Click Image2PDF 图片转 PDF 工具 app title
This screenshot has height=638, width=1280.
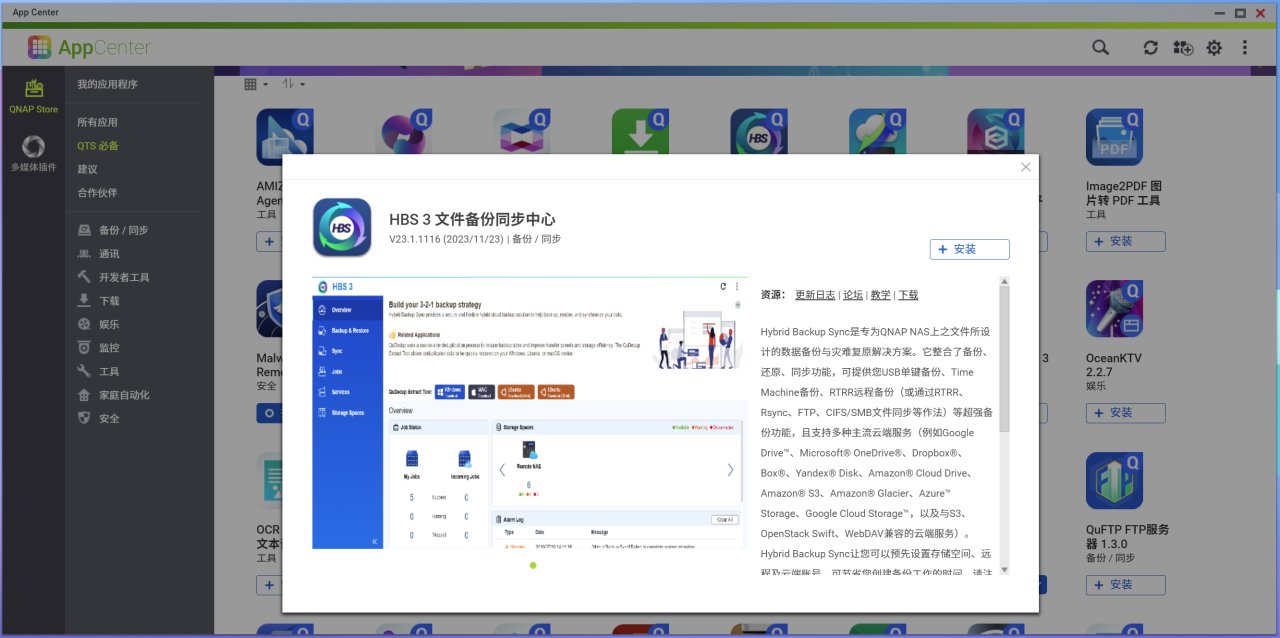tap(1123, 193)
